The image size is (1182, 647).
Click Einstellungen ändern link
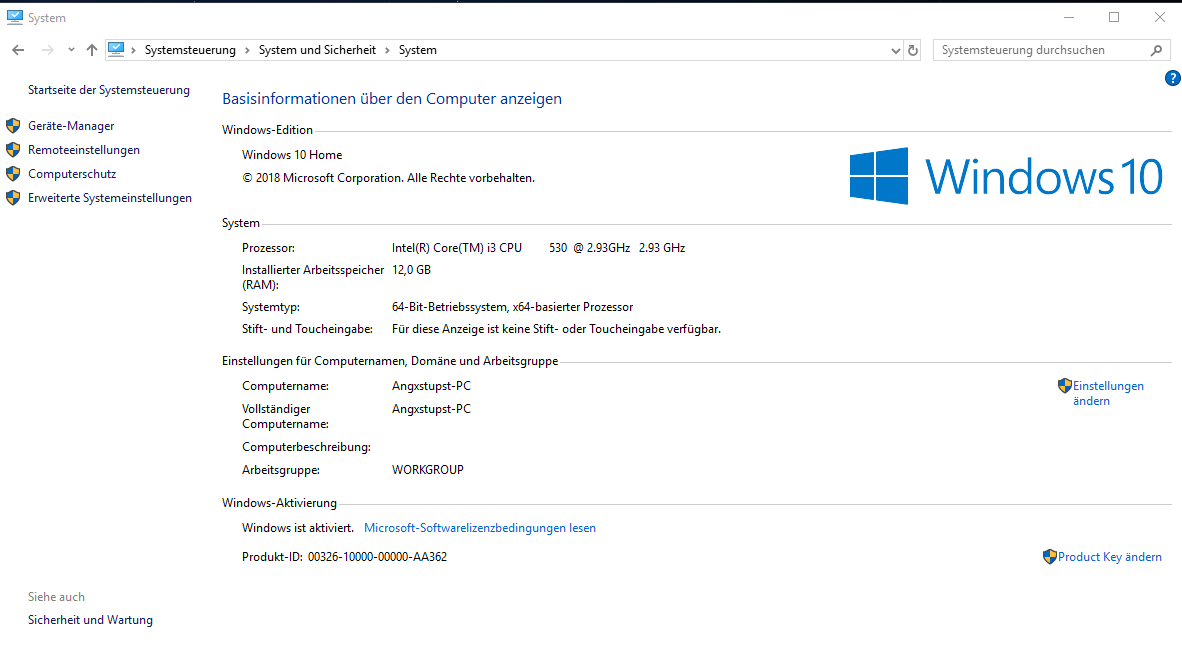1108,393
